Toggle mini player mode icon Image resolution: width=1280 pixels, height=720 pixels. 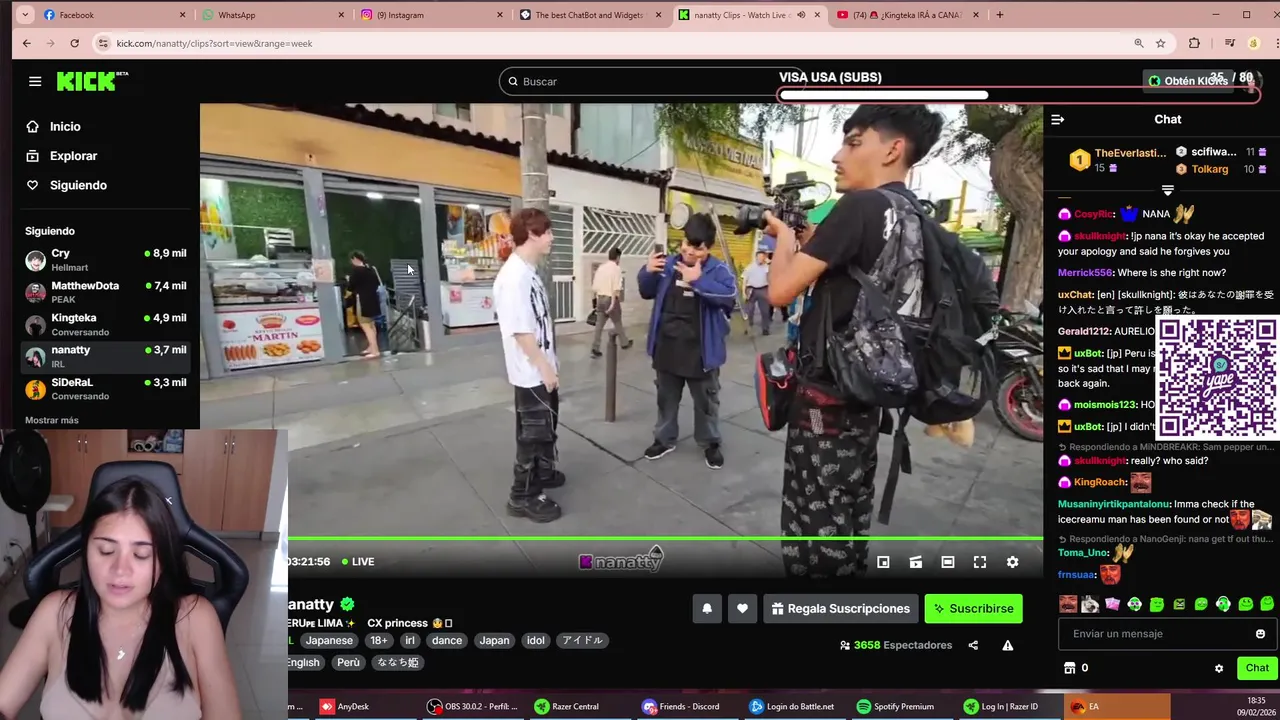(883, 562)
